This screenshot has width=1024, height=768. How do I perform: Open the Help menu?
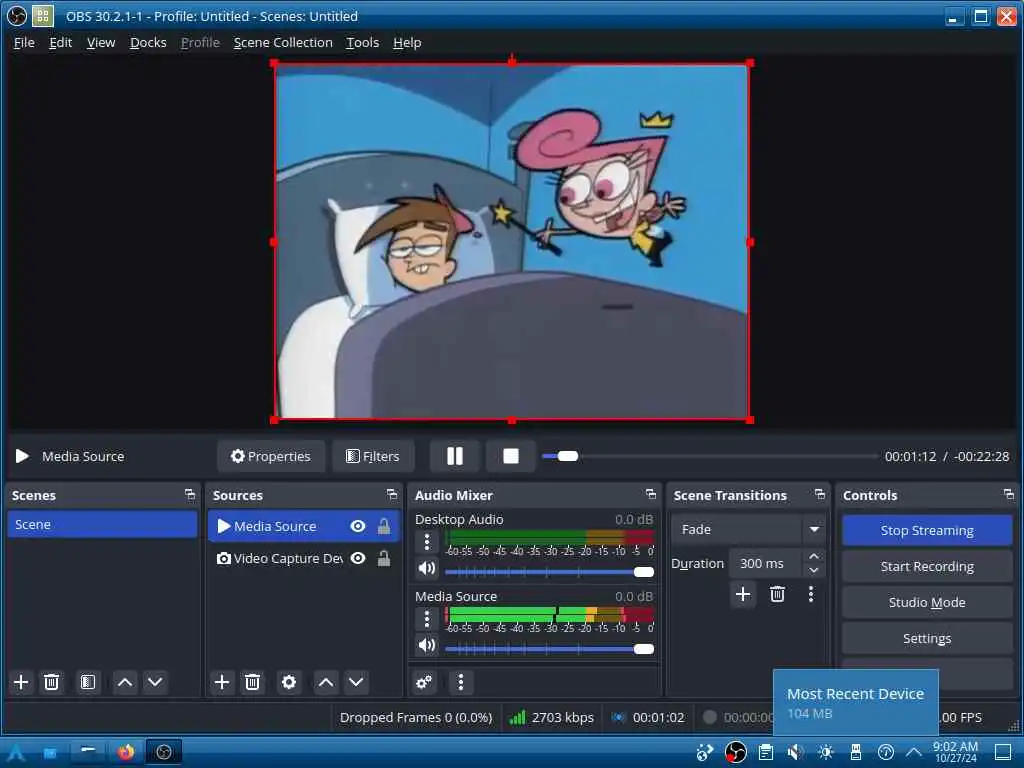point(407,42)
